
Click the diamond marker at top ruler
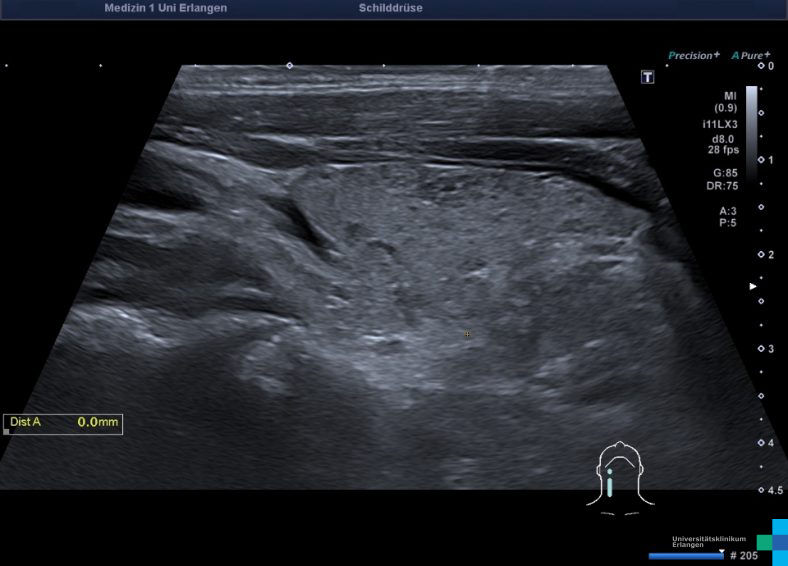pos(290,65)
